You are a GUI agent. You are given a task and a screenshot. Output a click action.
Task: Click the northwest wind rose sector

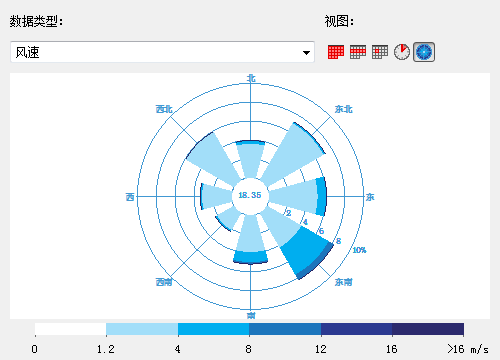[x=212, y=158]
